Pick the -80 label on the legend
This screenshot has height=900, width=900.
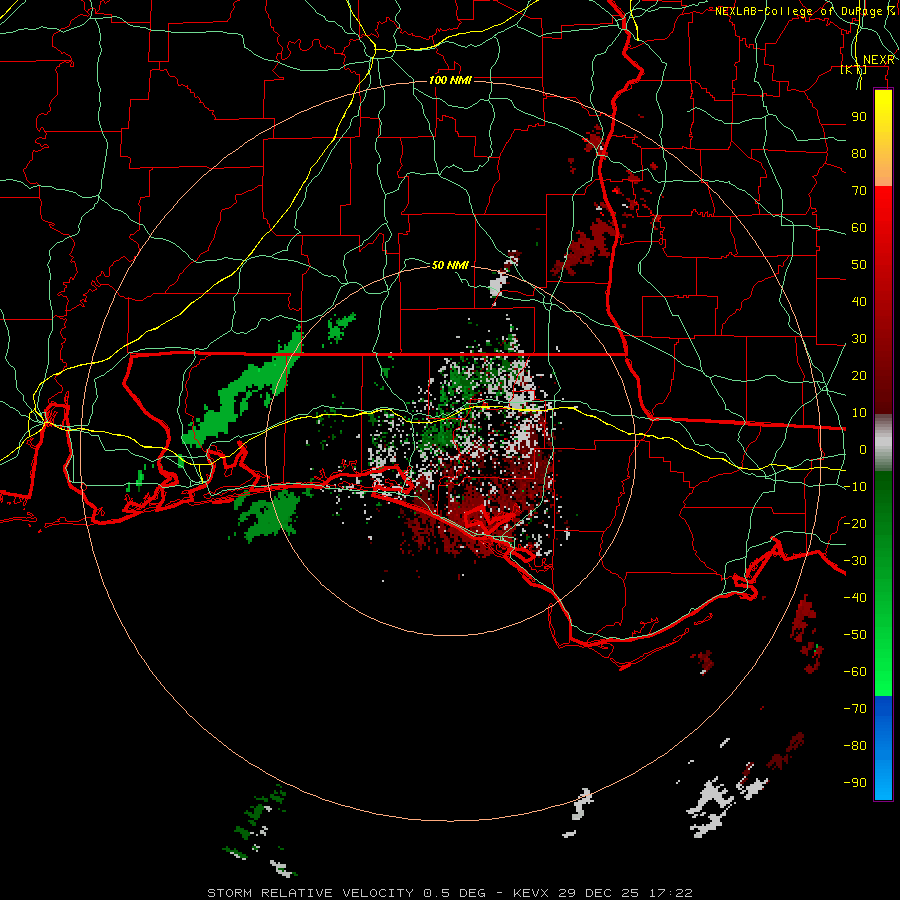tap(855, 746)
